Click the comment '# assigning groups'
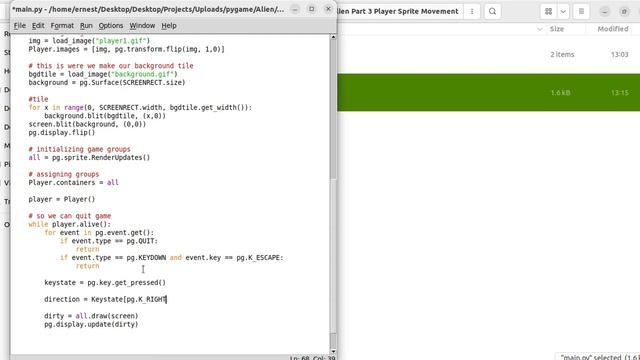Screen dimensions: 640x360 [64, 174]
